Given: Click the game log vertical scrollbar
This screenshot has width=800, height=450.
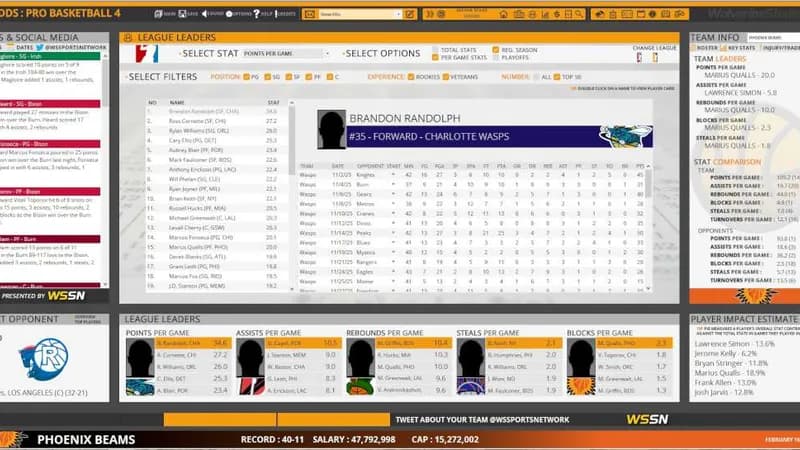Looking at the screenshot, I should point(648,227).
